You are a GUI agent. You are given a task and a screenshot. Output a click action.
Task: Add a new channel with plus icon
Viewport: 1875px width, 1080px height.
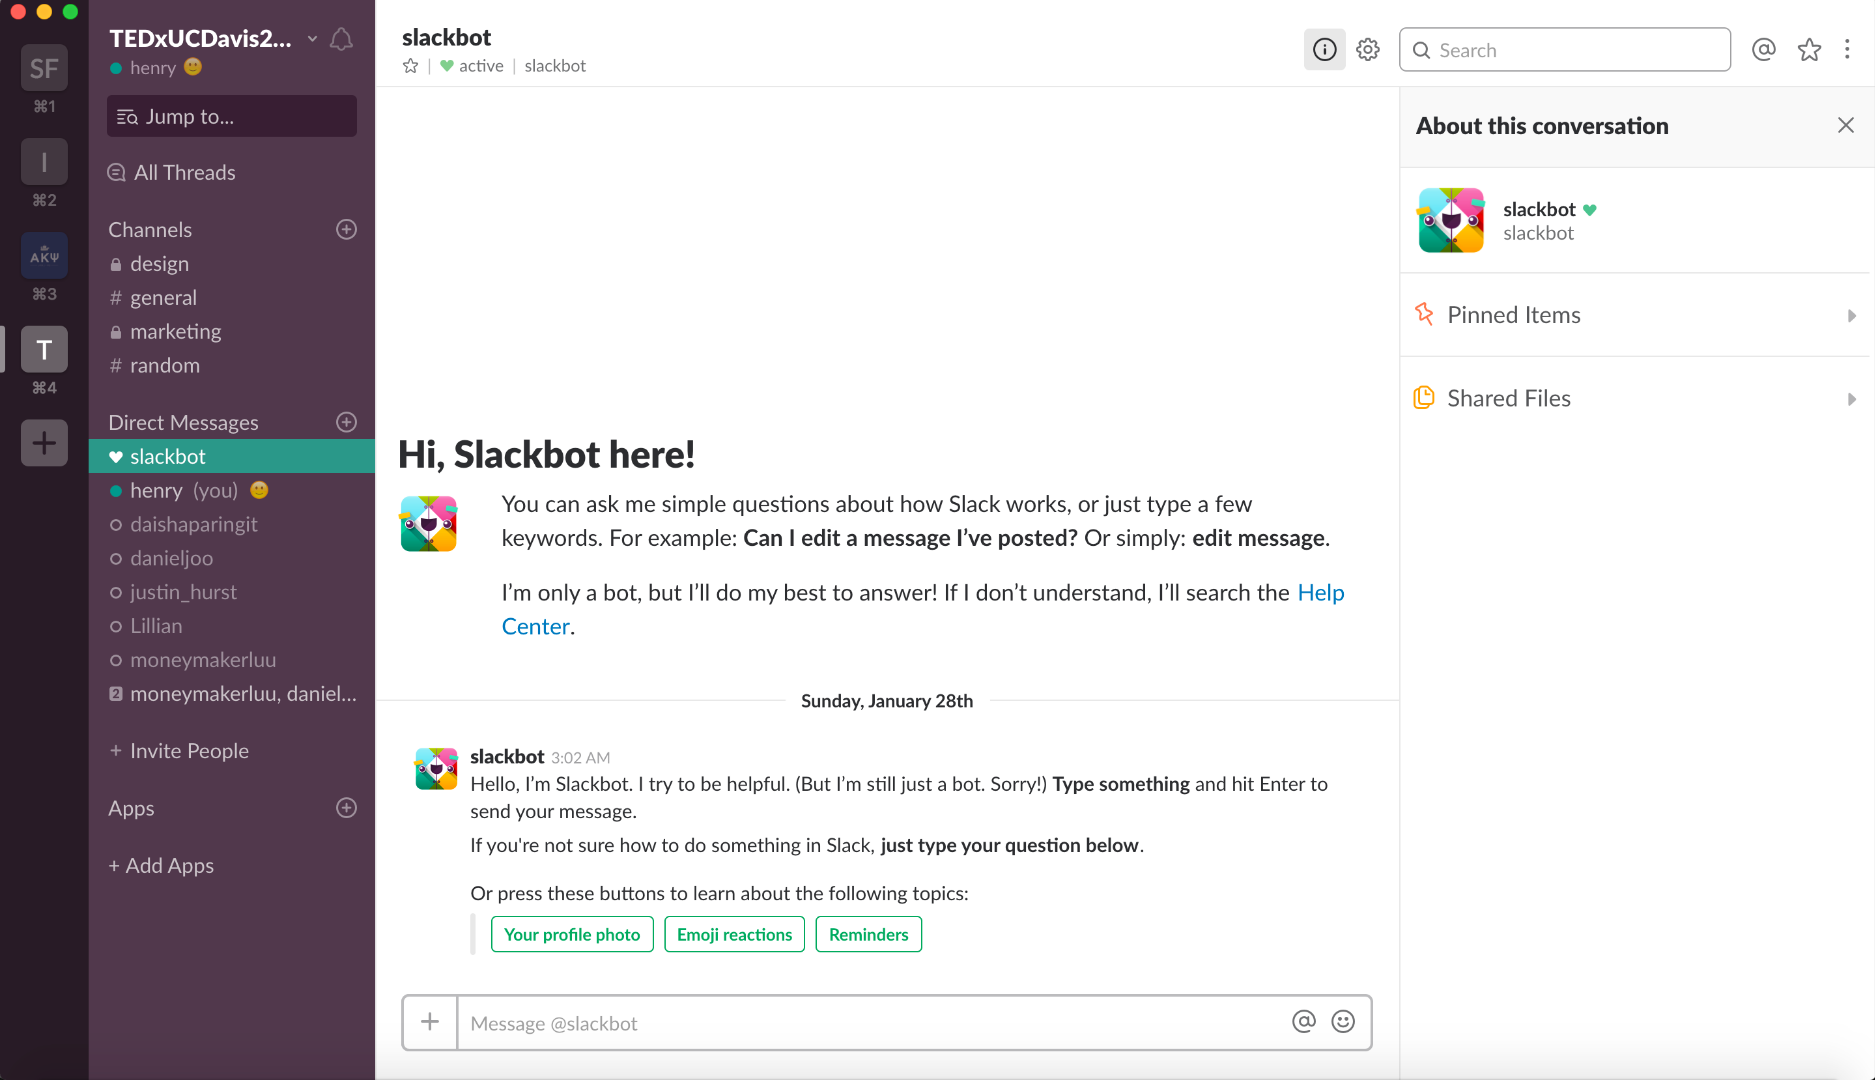[346, 230]
